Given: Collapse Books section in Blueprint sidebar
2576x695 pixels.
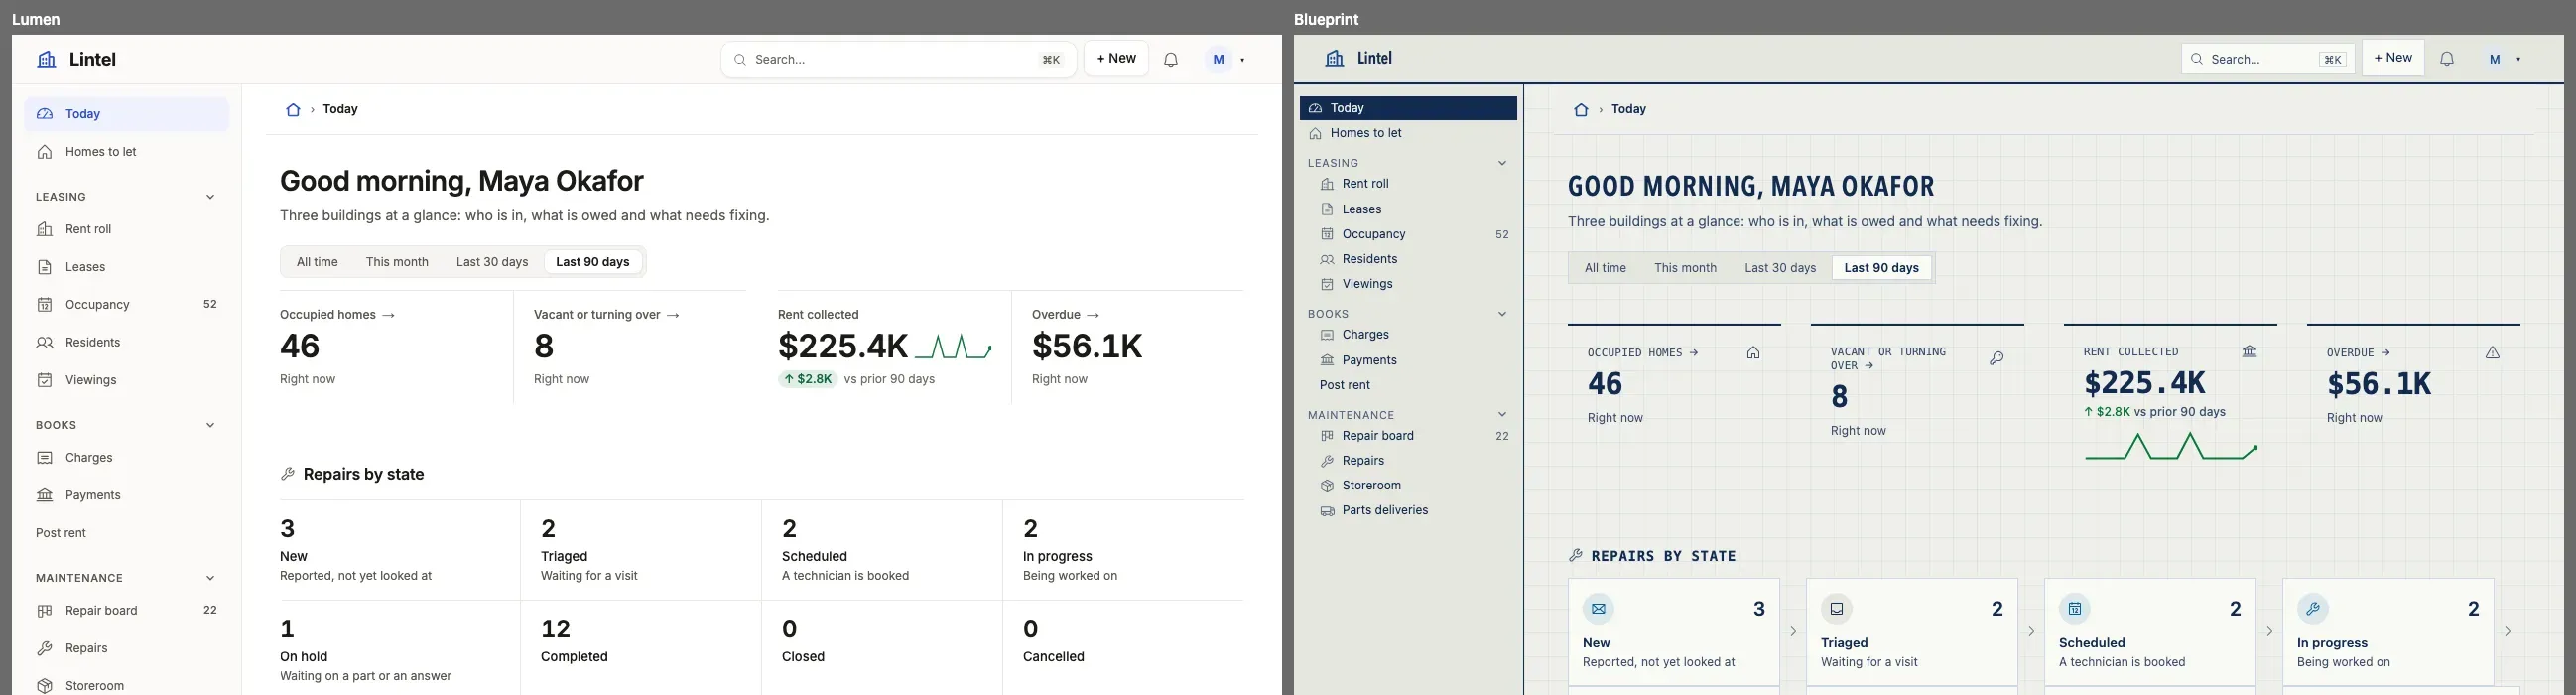Looking at the screenshot, I should click(1502, 314).
